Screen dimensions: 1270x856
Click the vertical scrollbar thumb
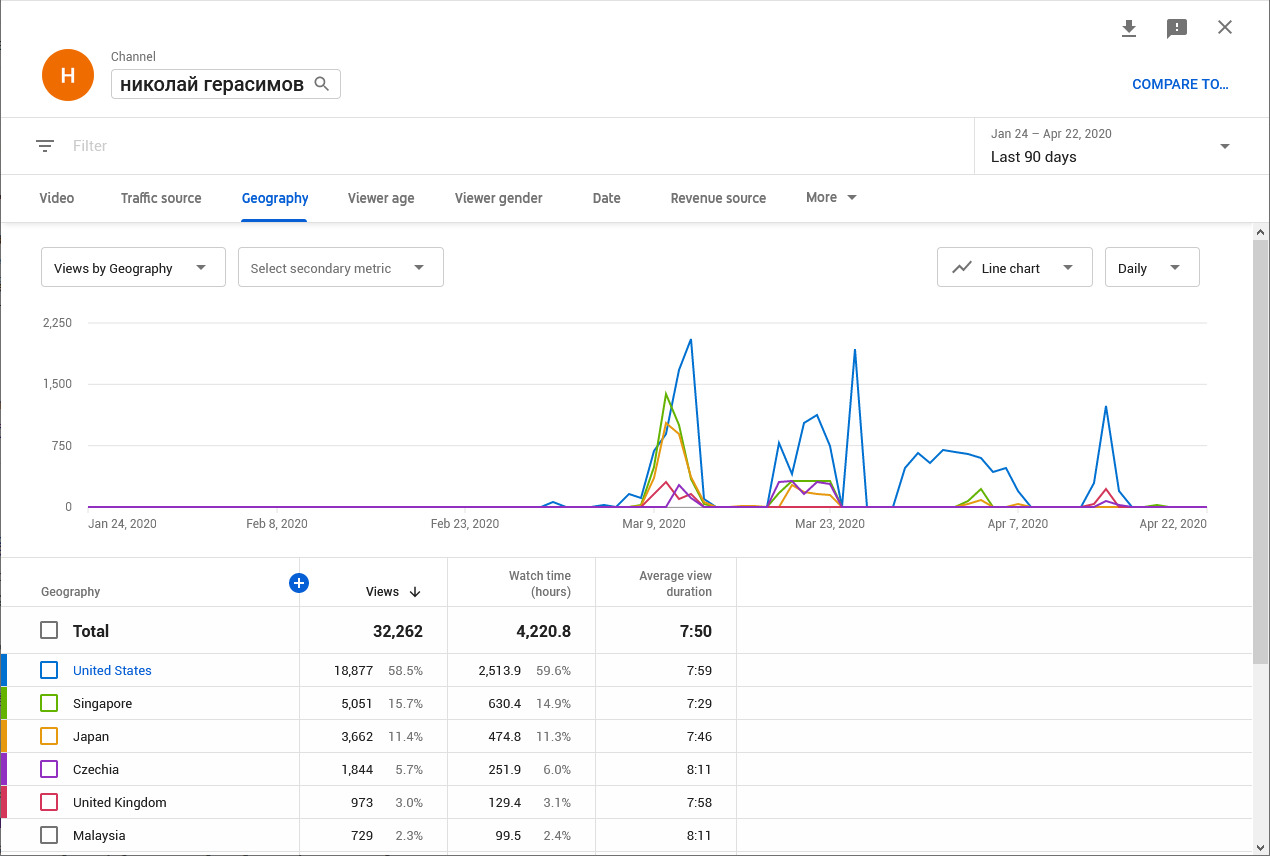[x=1261, y=450]
